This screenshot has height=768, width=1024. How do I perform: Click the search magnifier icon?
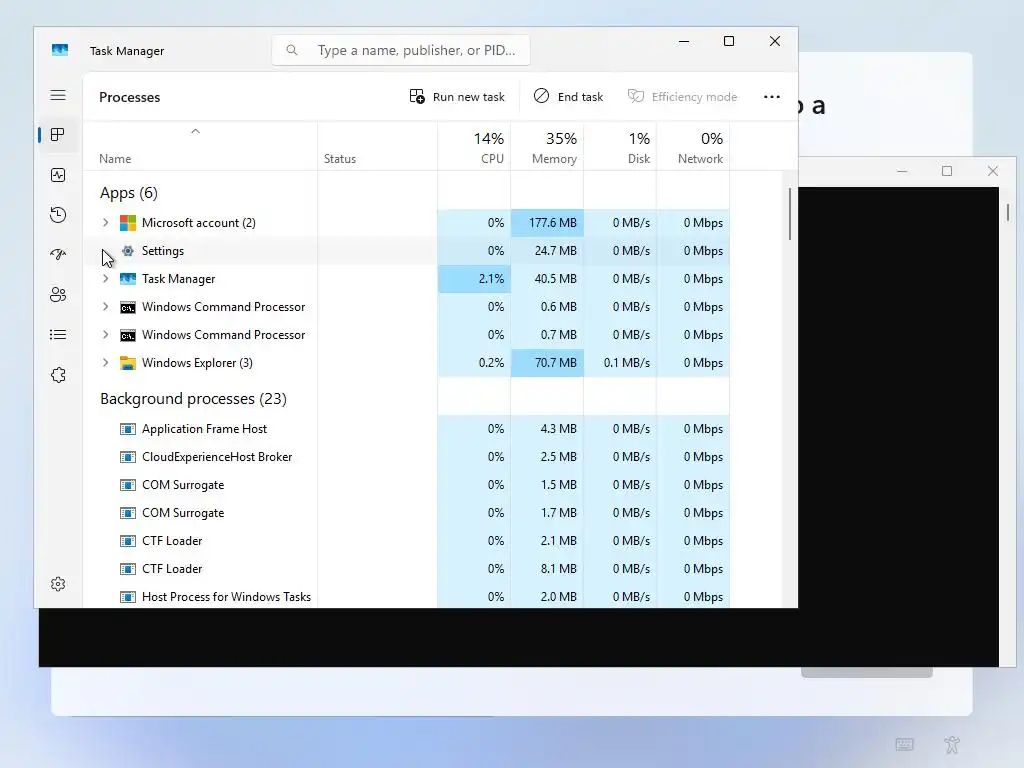pos(292,50)
